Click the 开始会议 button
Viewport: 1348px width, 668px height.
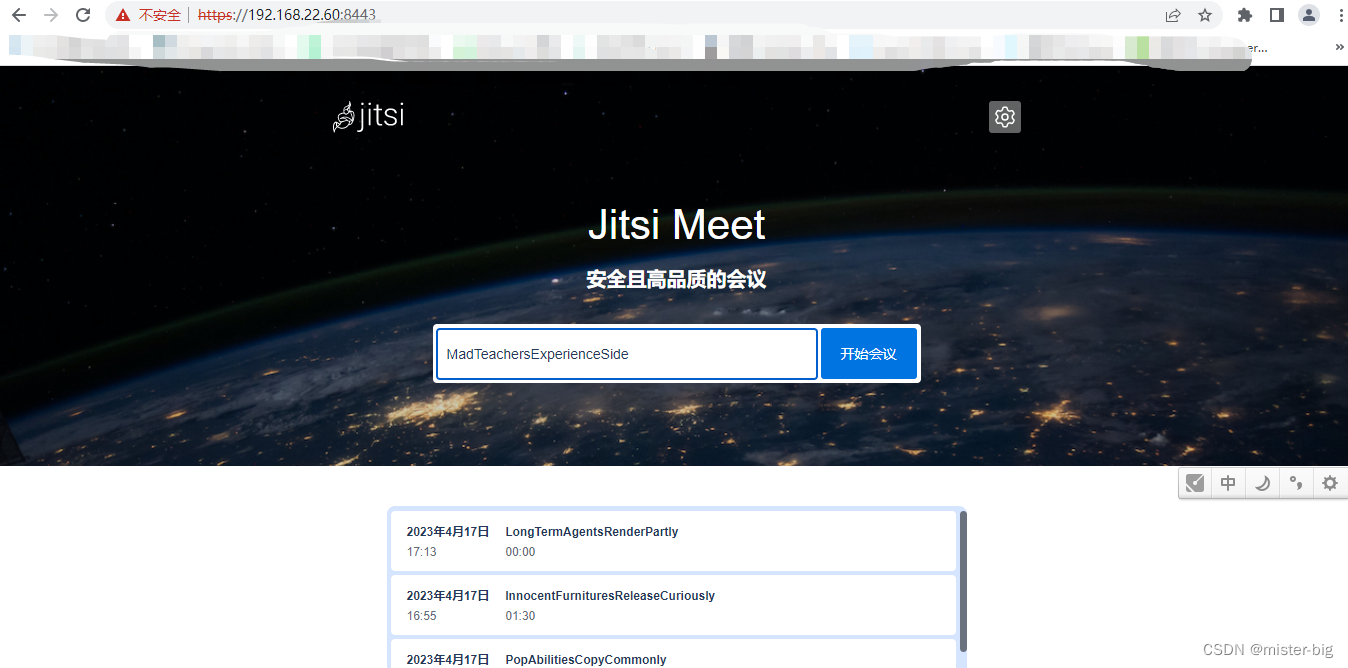pyautogui.click(x=868, y=353)
